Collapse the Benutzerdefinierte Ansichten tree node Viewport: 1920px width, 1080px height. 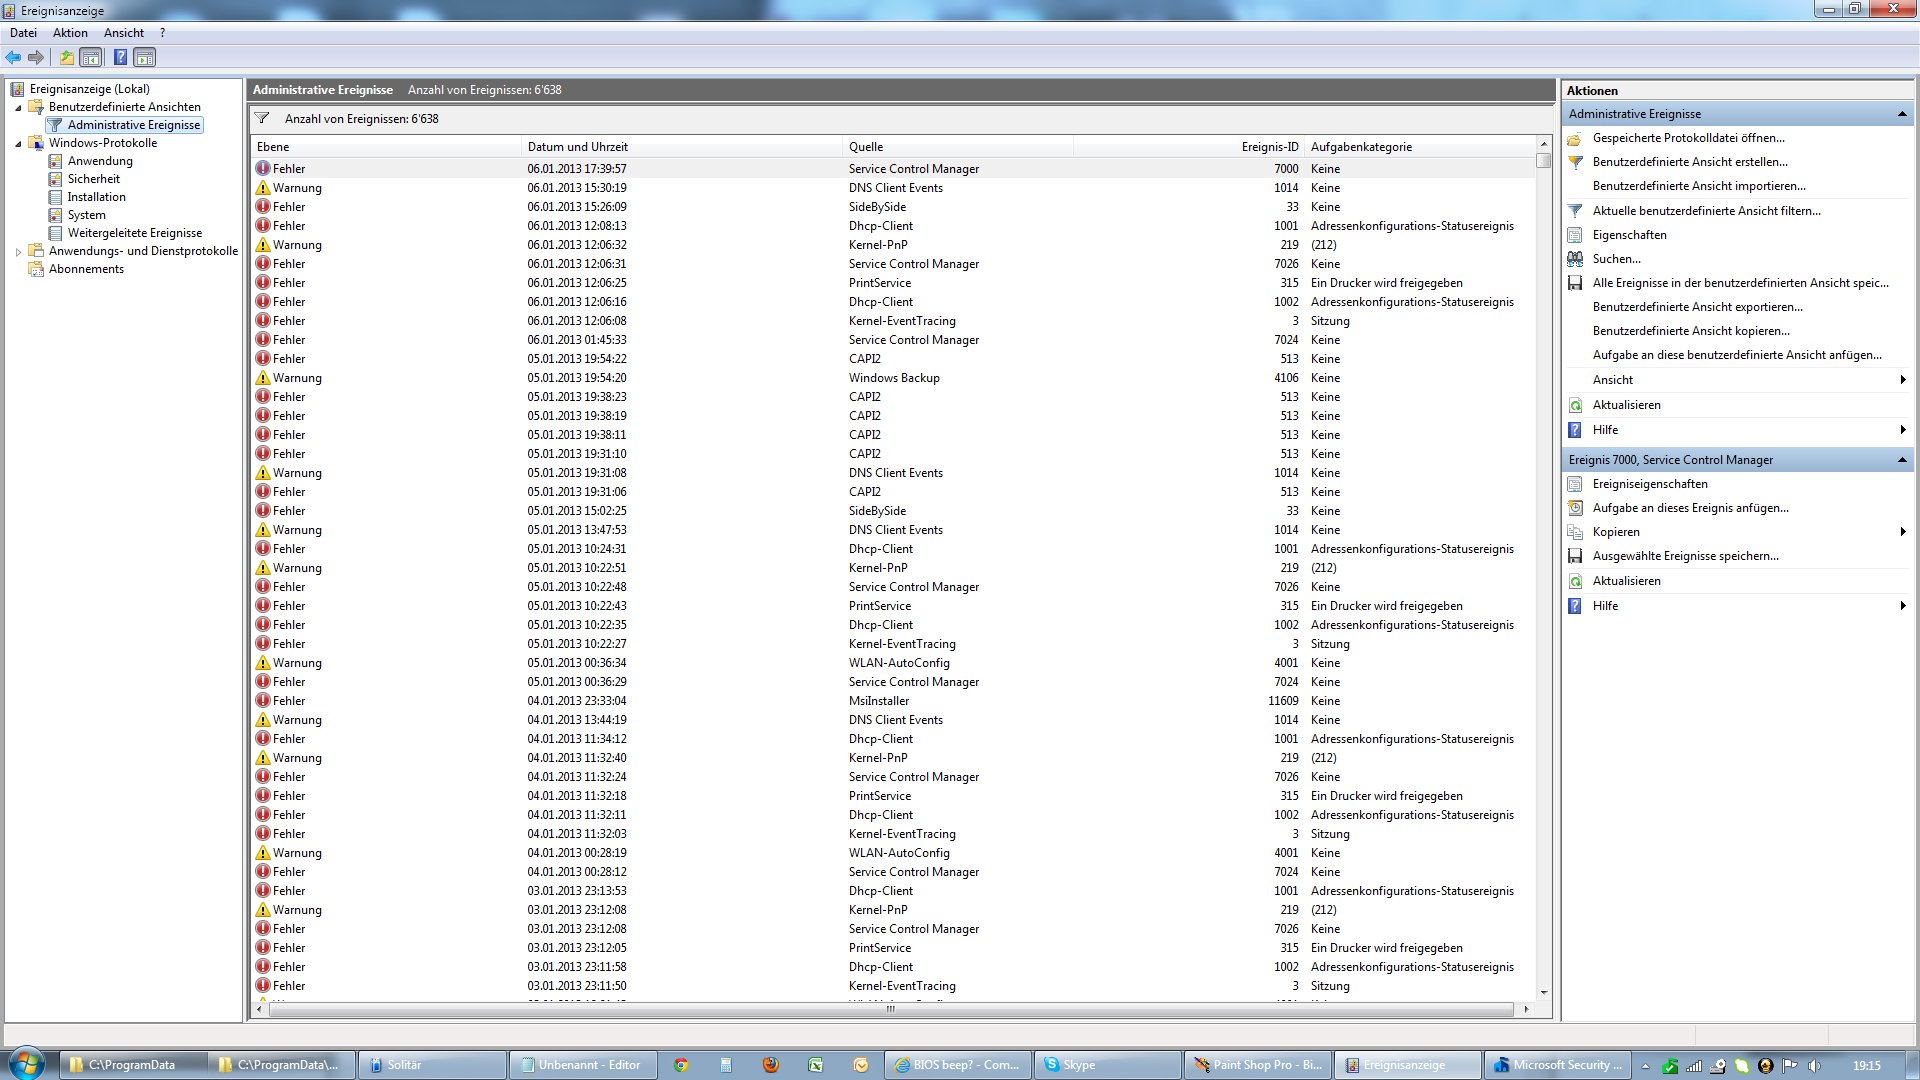point(18,107)
